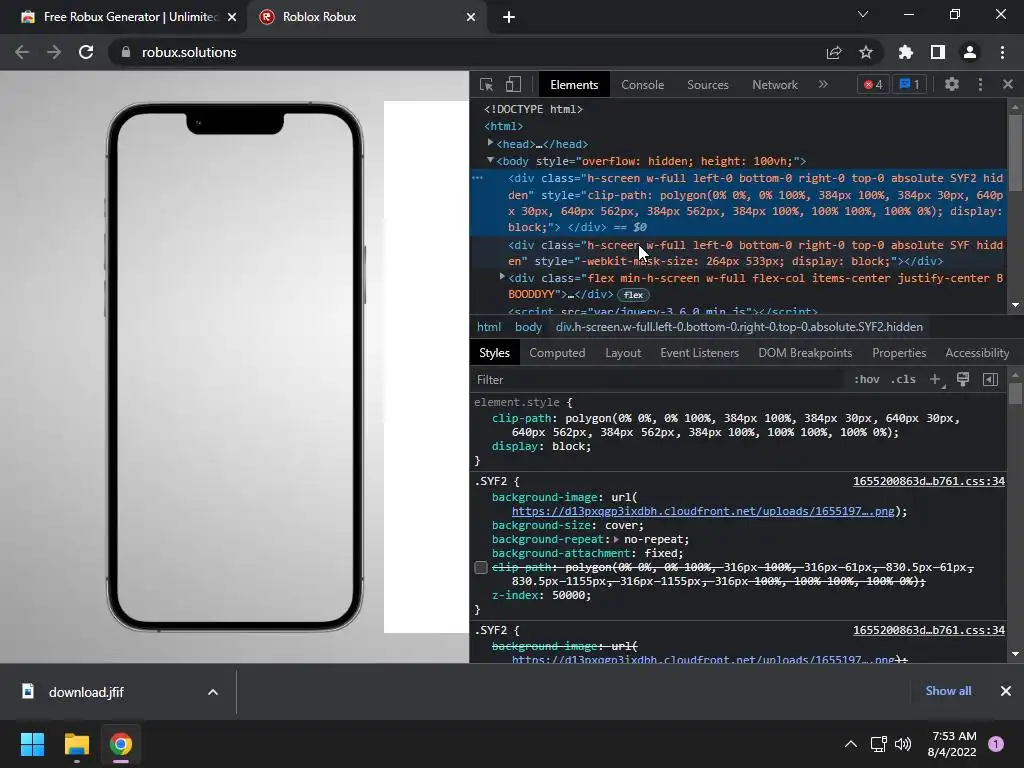Collapse the body element
Screen dimensions: 1024x768
tap(490, 160)
